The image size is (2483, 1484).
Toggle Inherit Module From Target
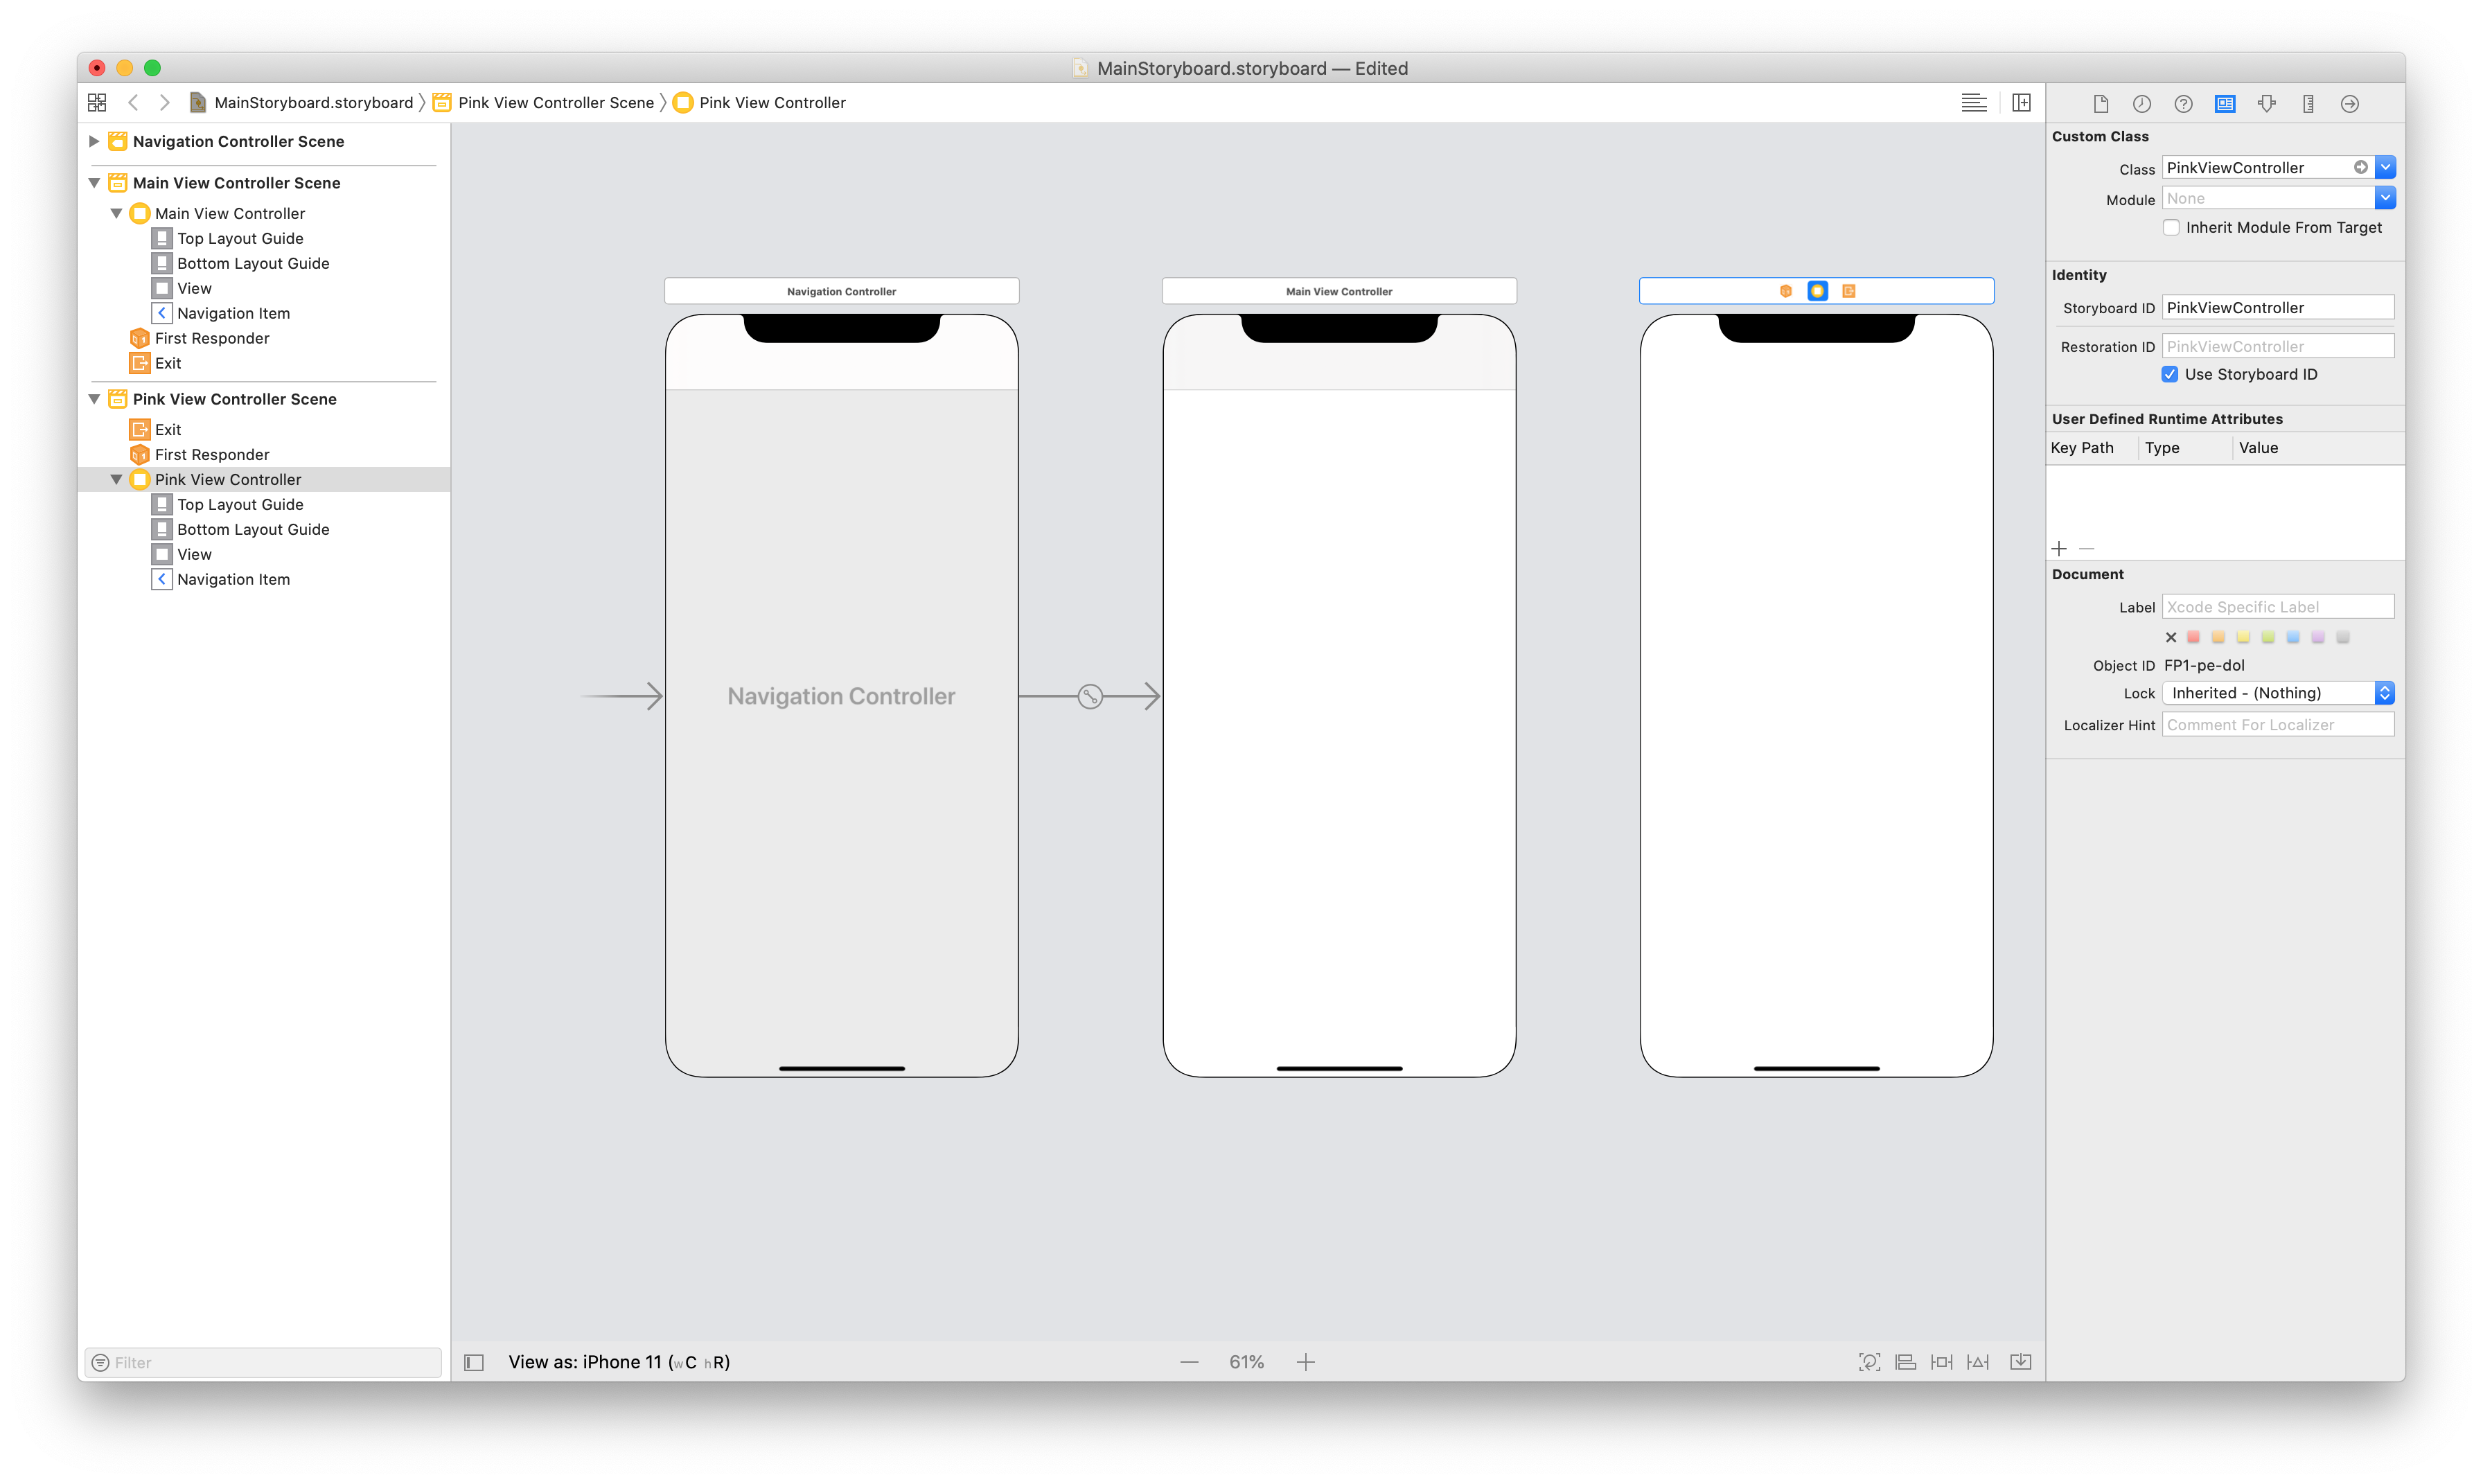point(2171,227)
